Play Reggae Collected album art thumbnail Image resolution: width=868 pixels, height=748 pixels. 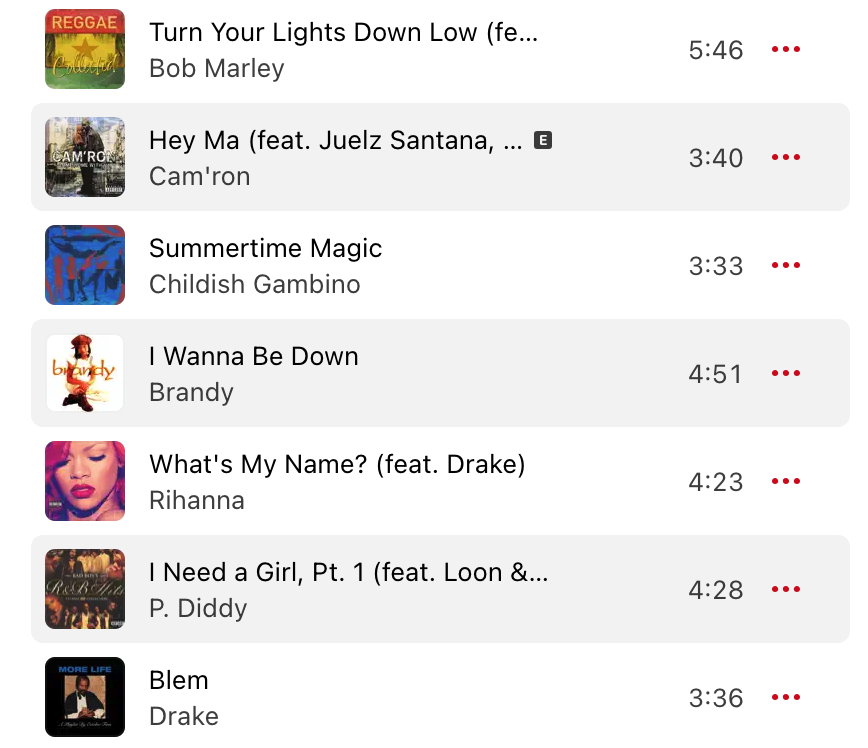tap(85, 49)
